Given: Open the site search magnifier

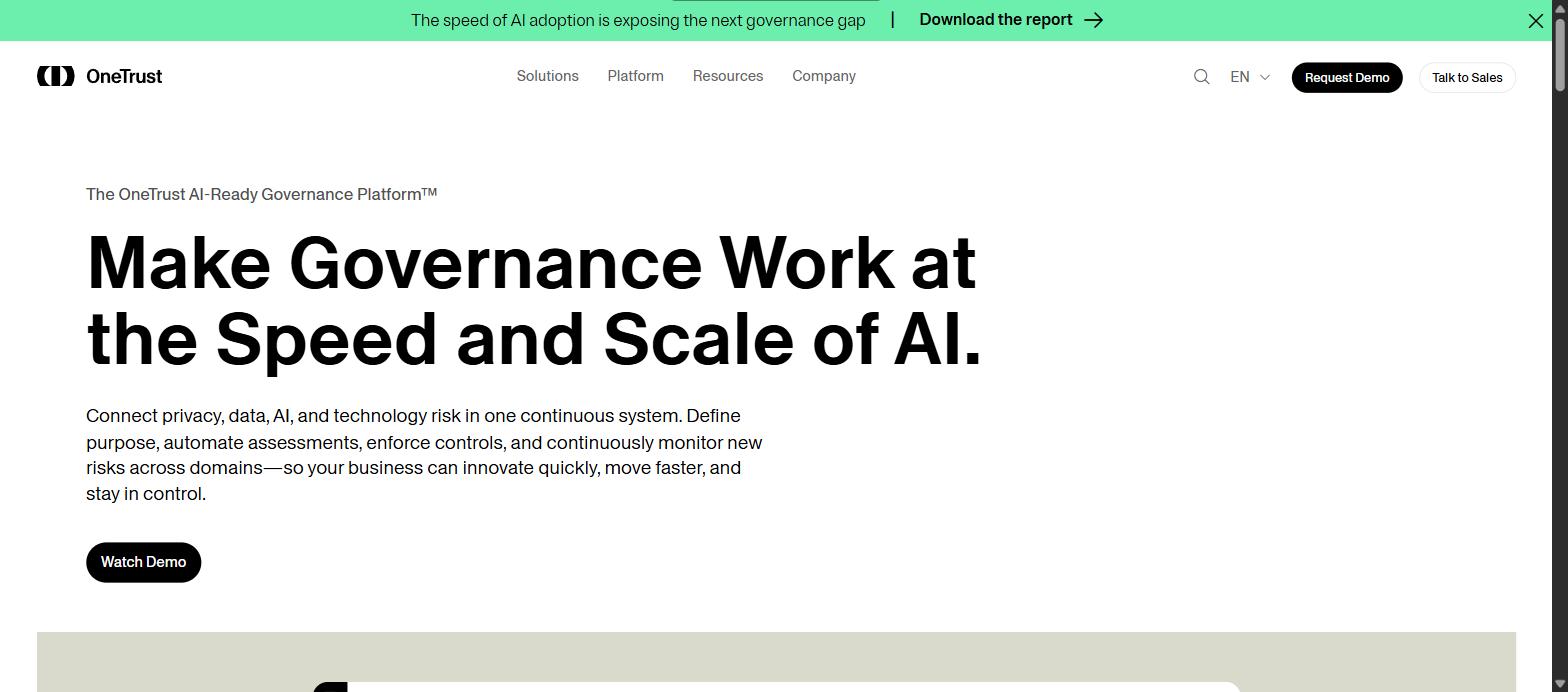Looking at the screenshot, I should 1201,77.
